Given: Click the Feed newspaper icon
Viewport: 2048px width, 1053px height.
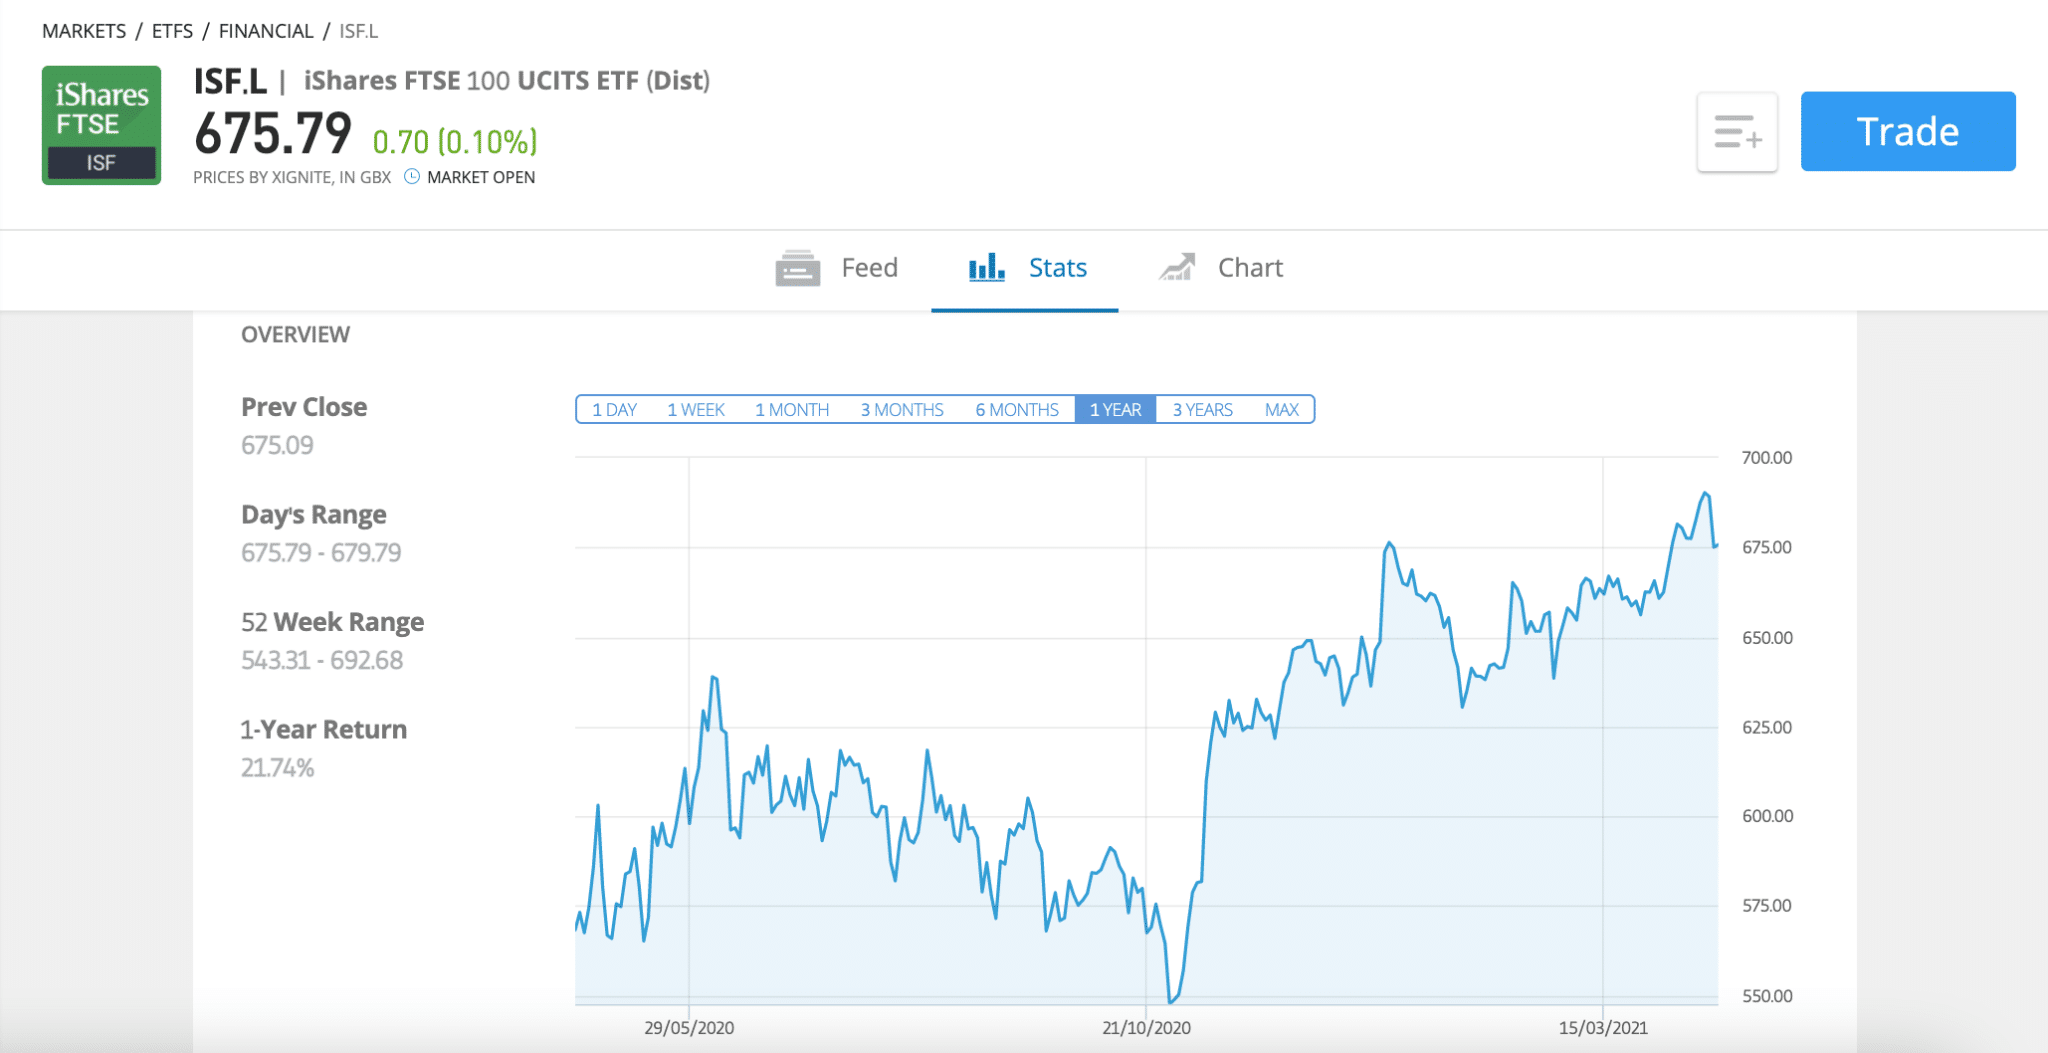Looking at the screenshot, I should tap(797, 268).
